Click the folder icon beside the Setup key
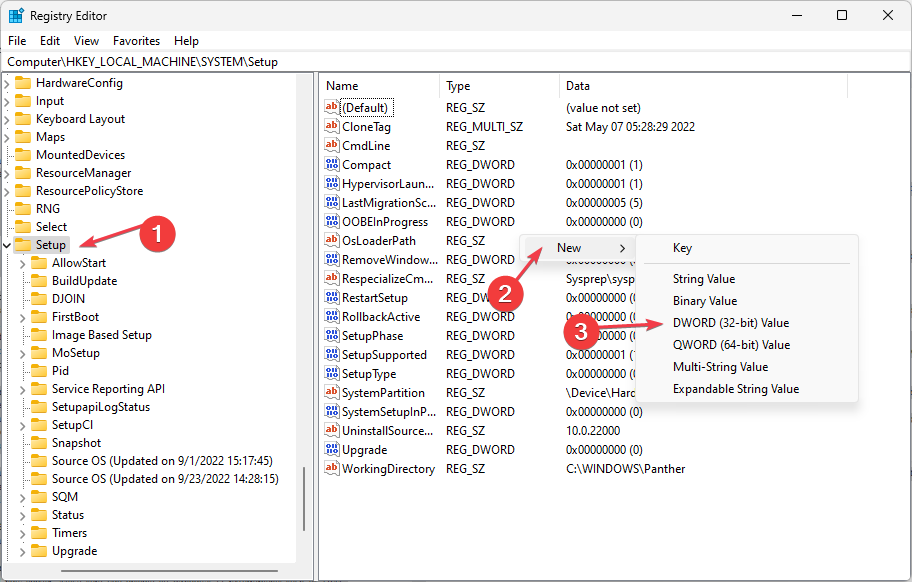Viewport: 912px width, 582px height. [x=24, y=244]
